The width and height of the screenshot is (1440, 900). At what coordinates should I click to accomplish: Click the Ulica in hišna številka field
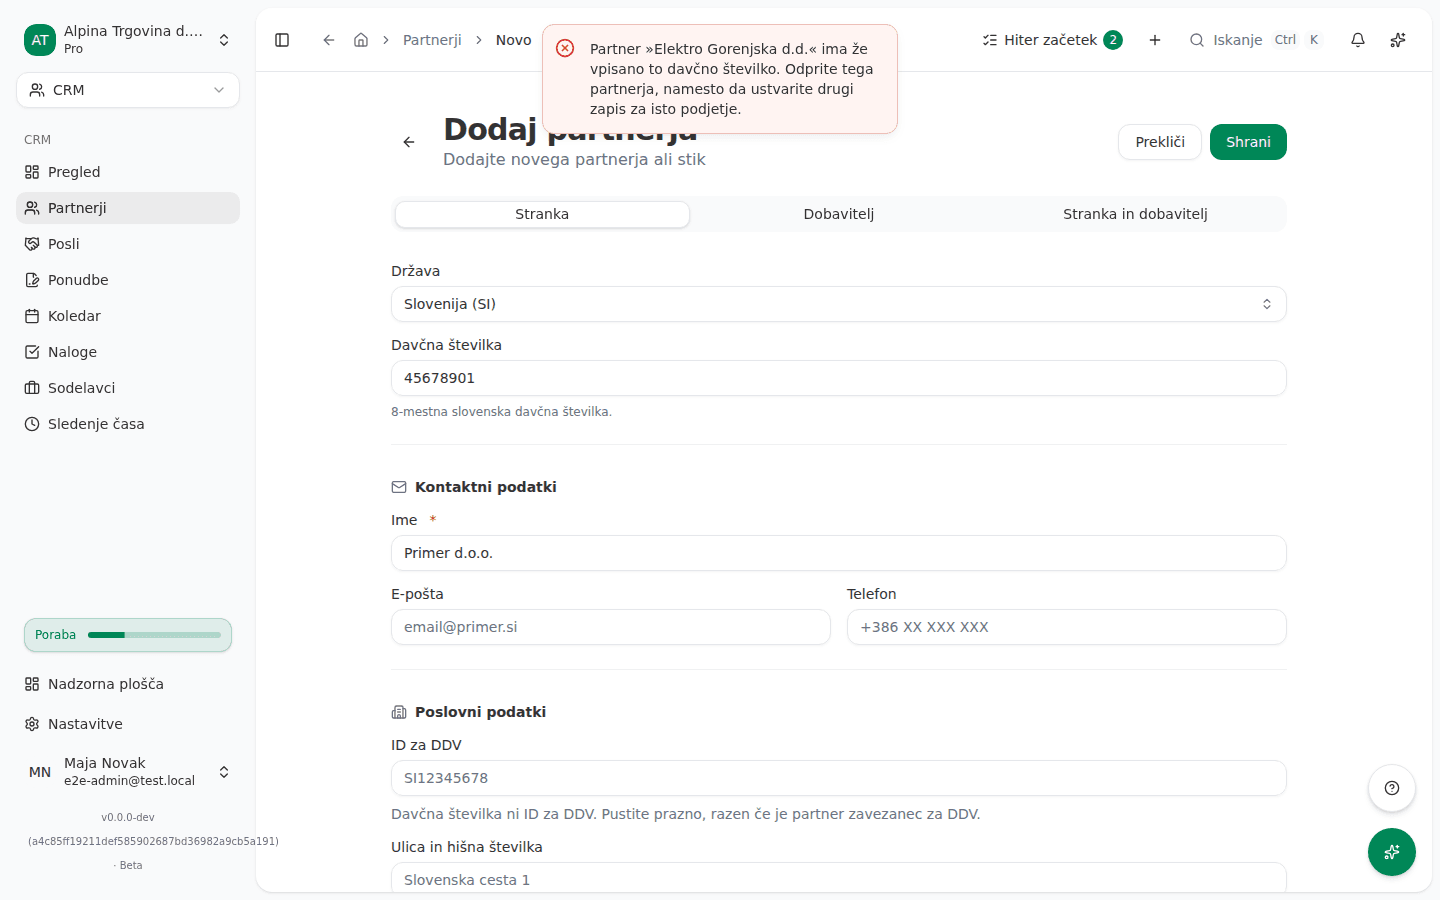click(x=839, y=877)
